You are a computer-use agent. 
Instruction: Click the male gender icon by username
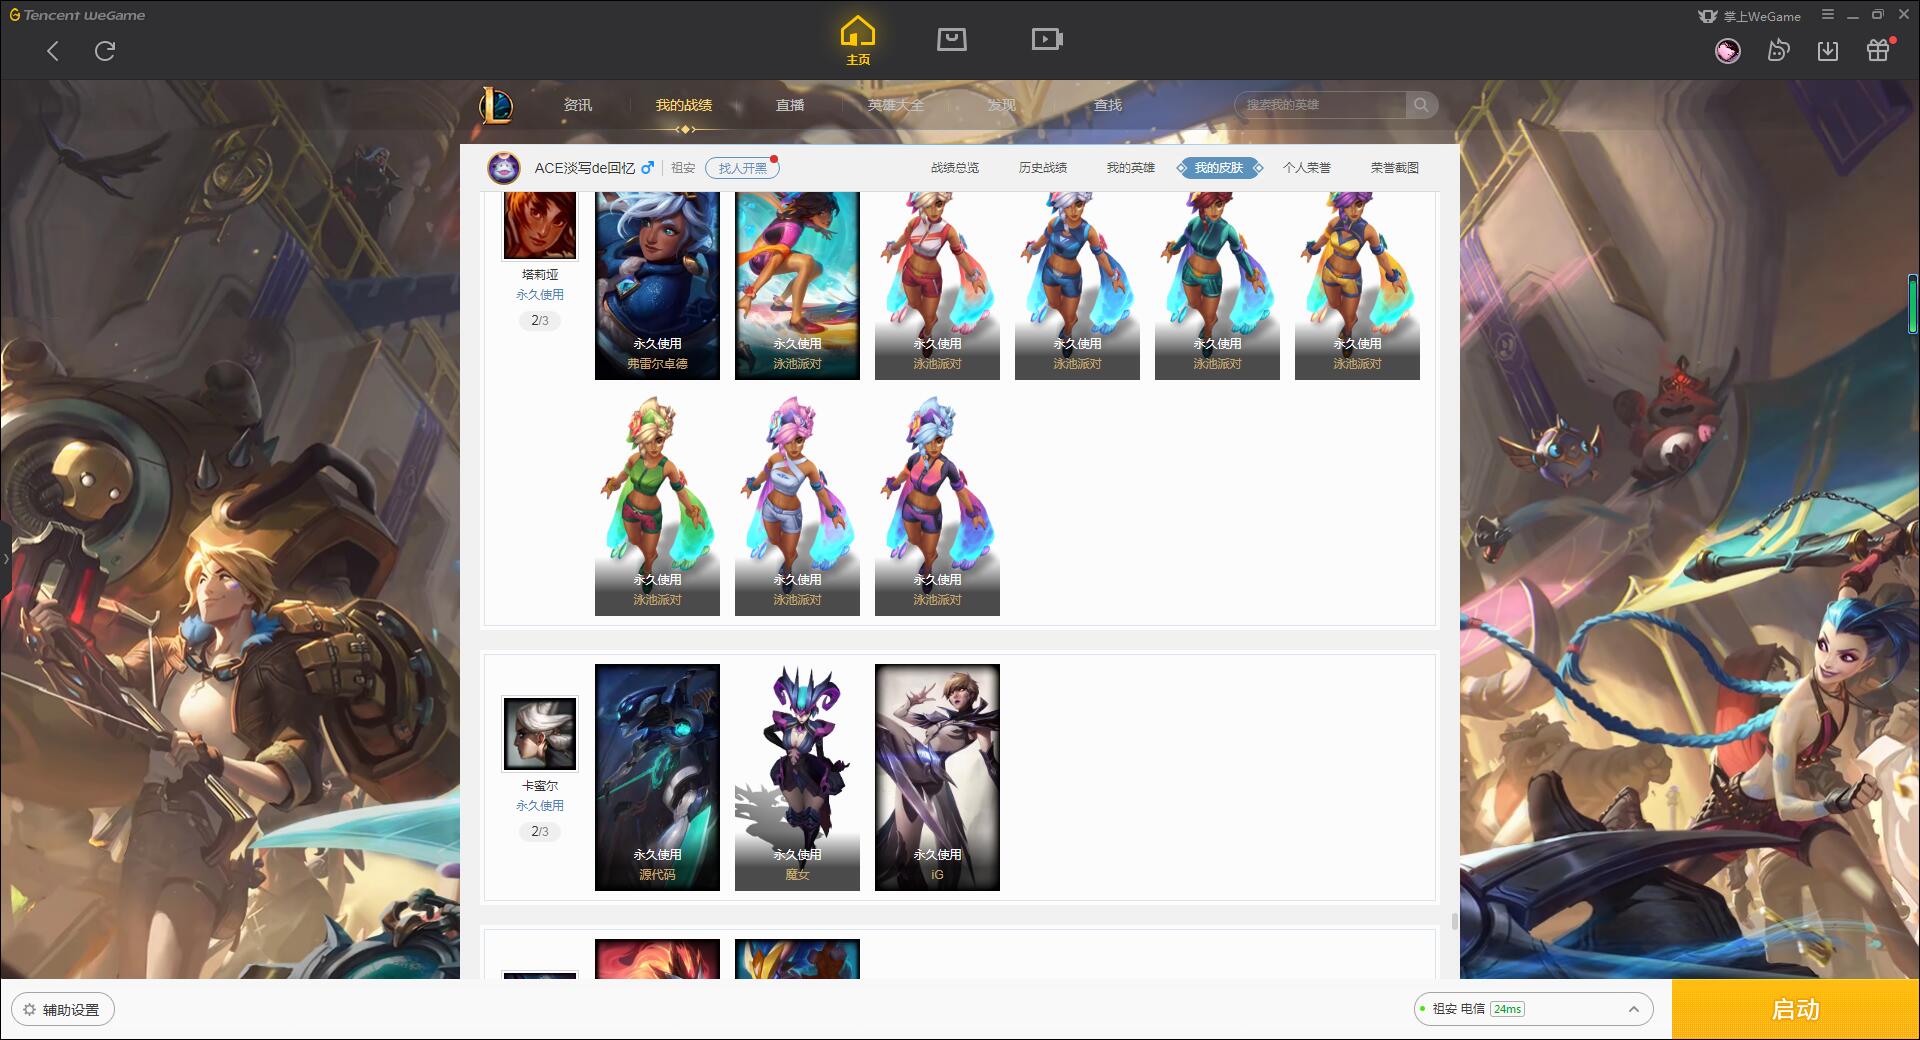click(x=648, y=168)
